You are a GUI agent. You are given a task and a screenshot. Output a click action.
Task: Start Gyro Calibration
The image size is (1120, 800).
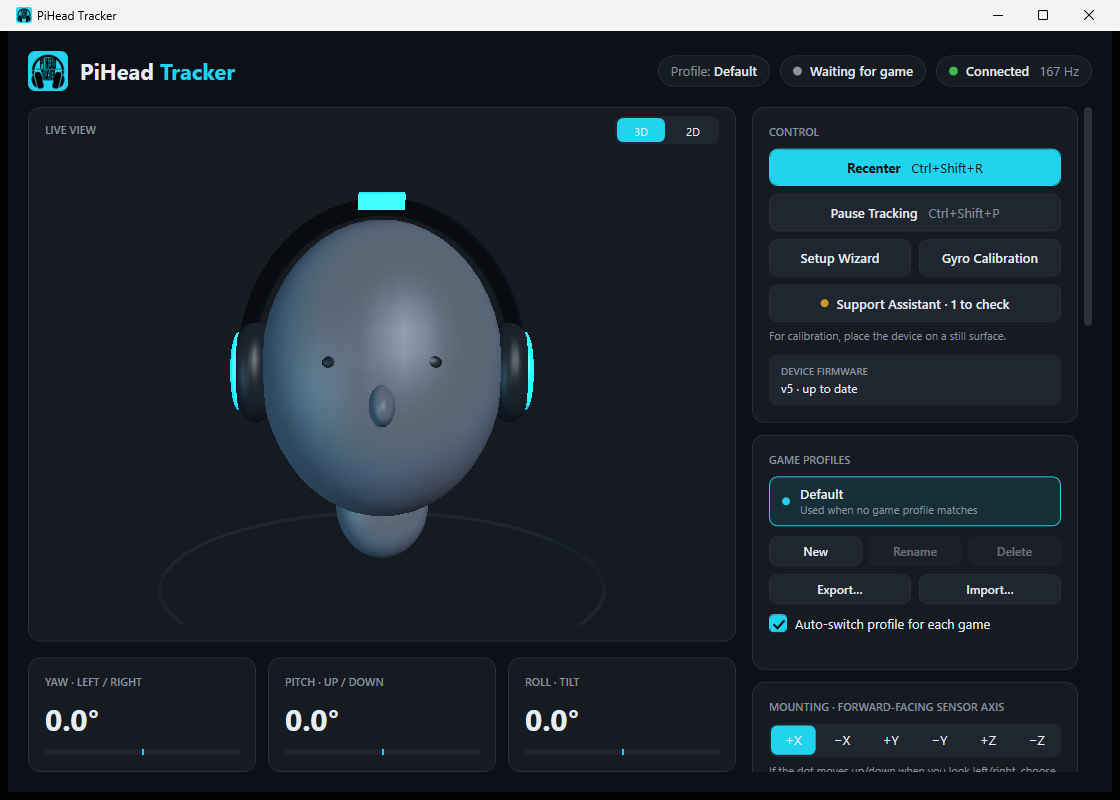989,259
